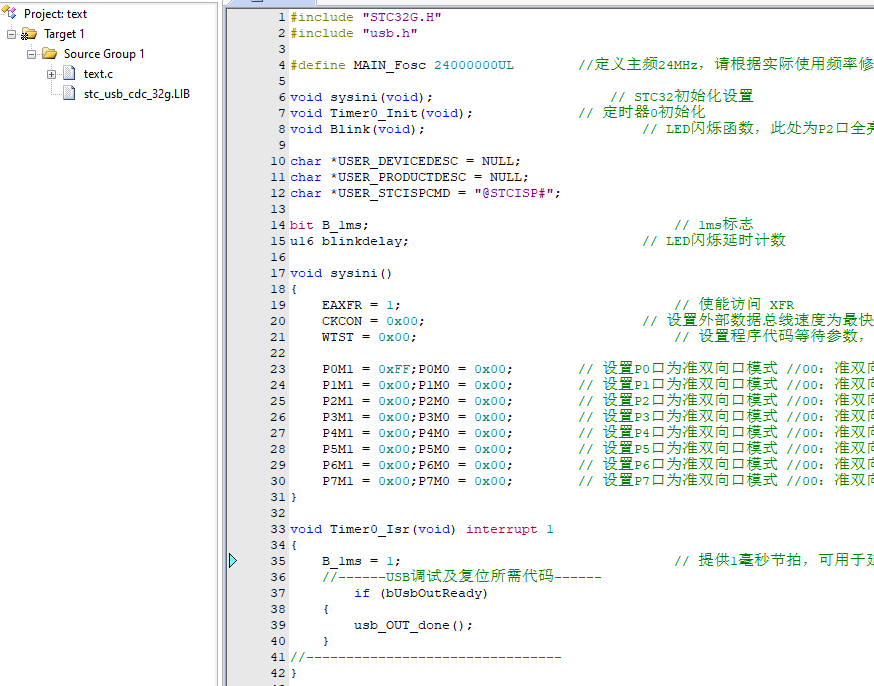Click the current-line arrow marker at line 35

233,561
